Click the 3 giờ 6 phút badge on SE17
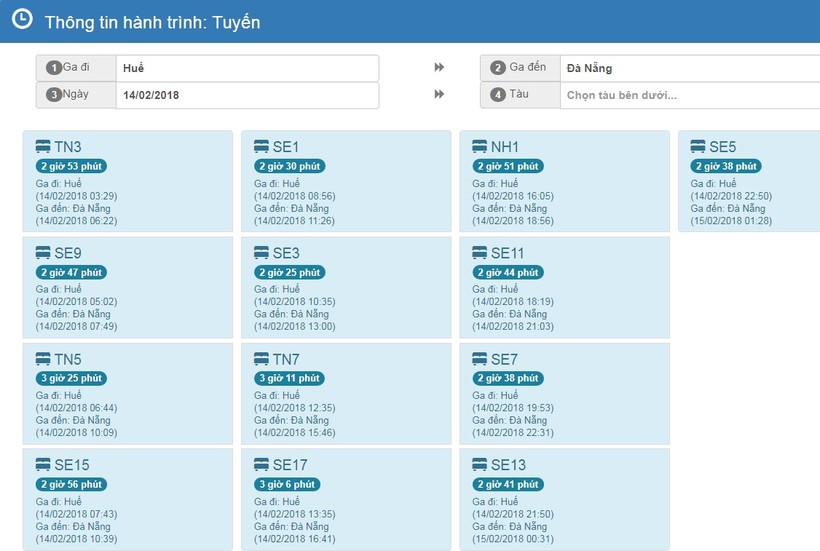 pos(288,484)
